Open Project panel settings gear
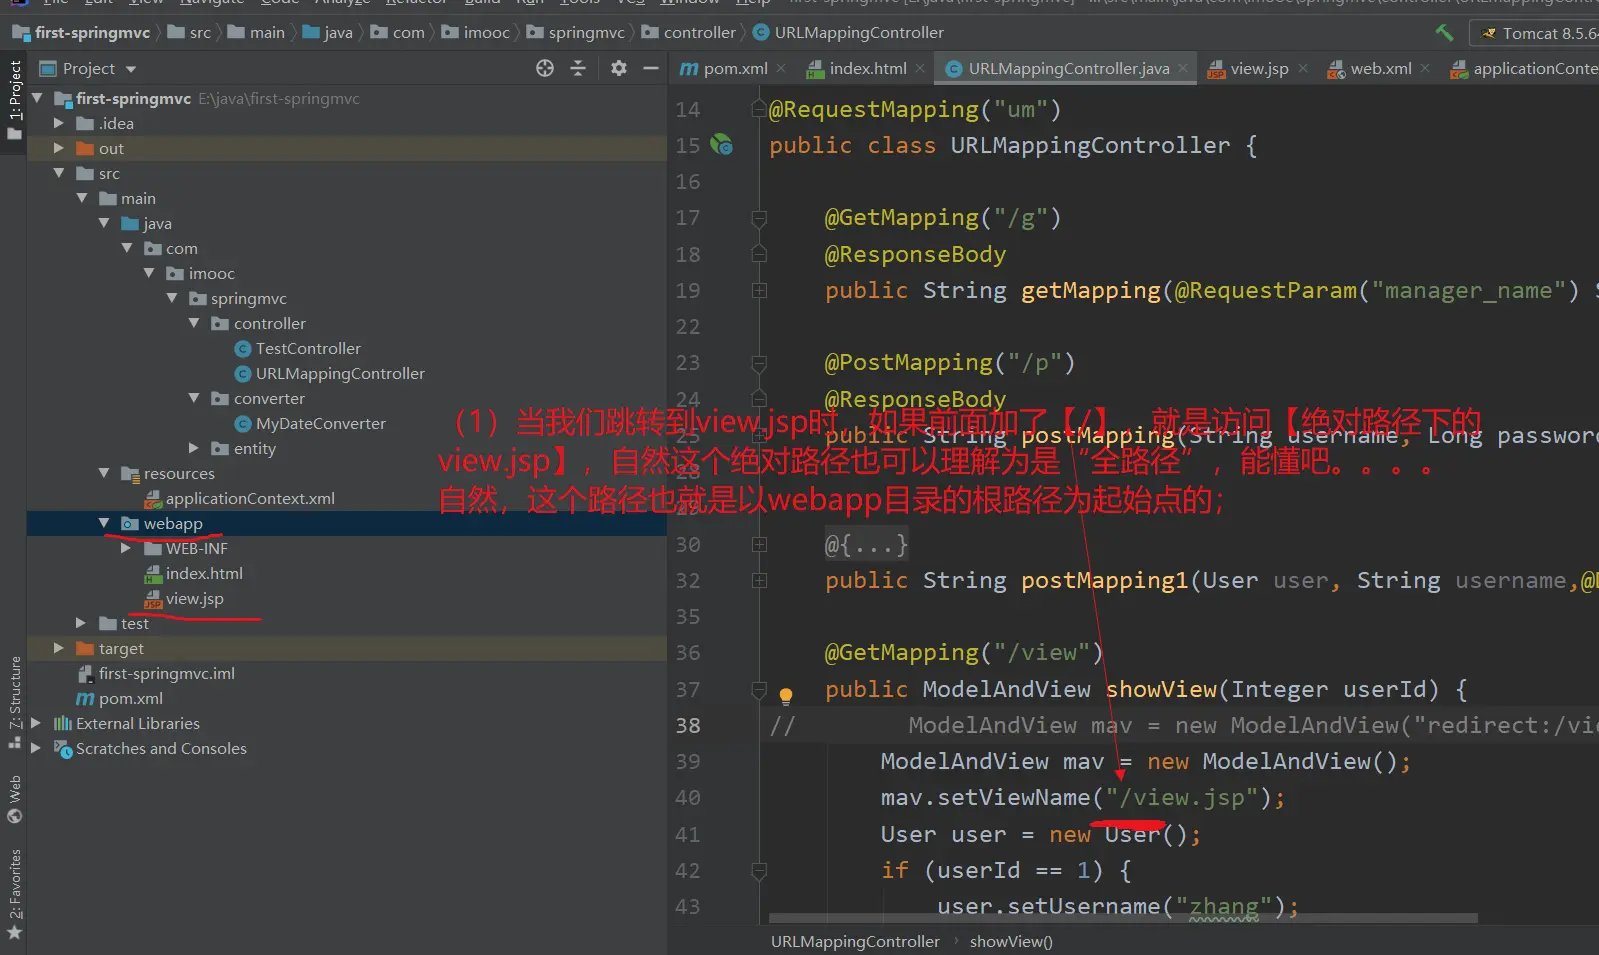1599x955 pixels. pos(619,68)
